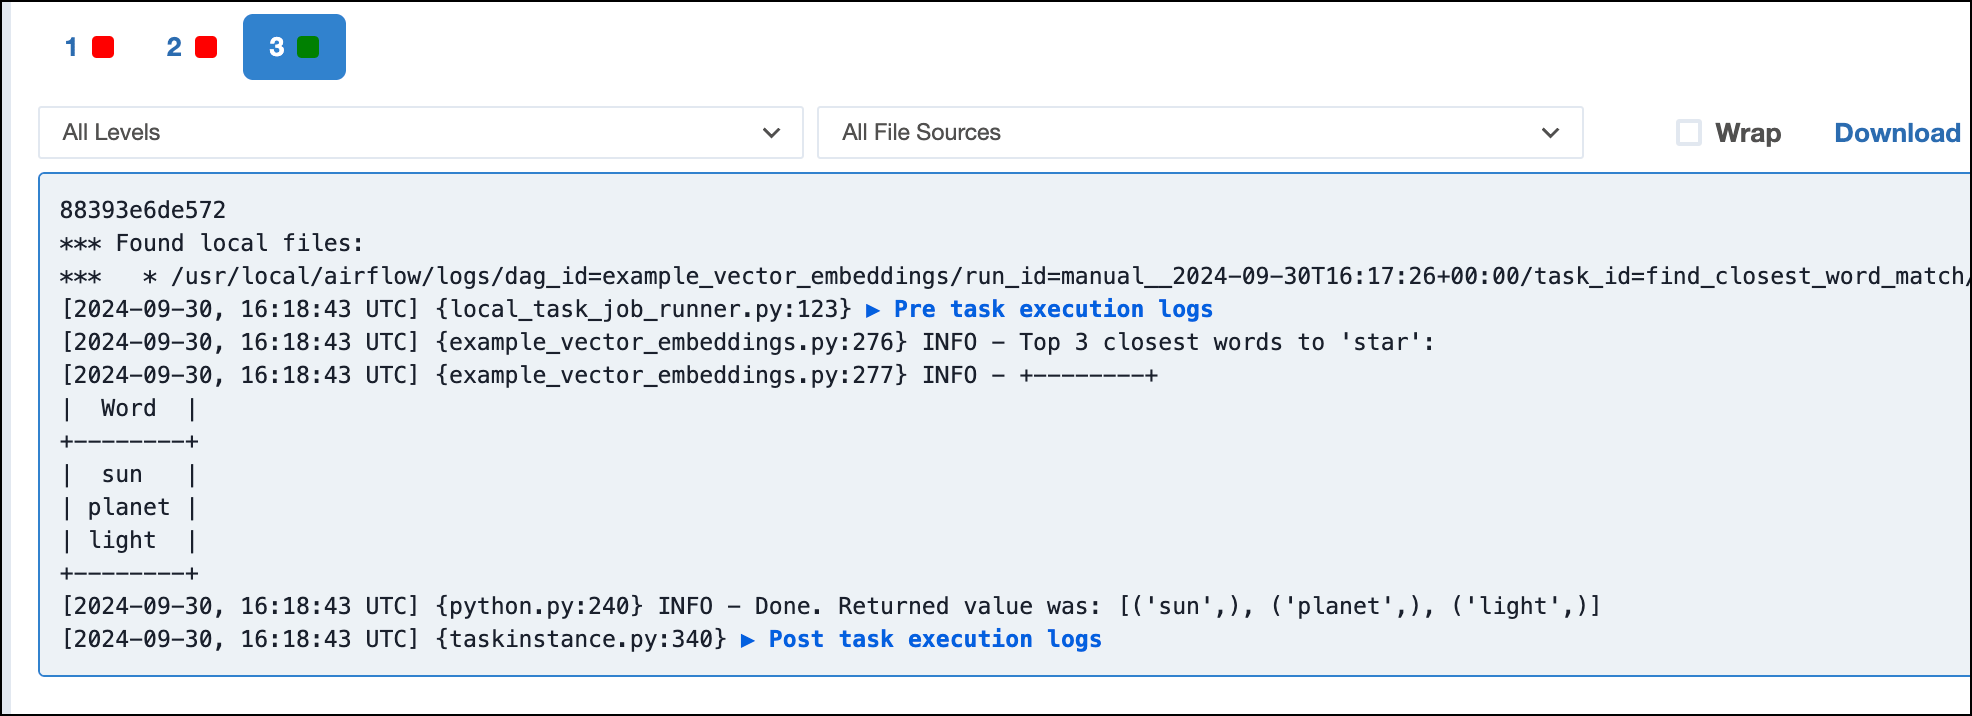Click the 'planet' row in log table
Image resolution: width=1972 pixels, height=716 pixels.
(x=129, y=507)
